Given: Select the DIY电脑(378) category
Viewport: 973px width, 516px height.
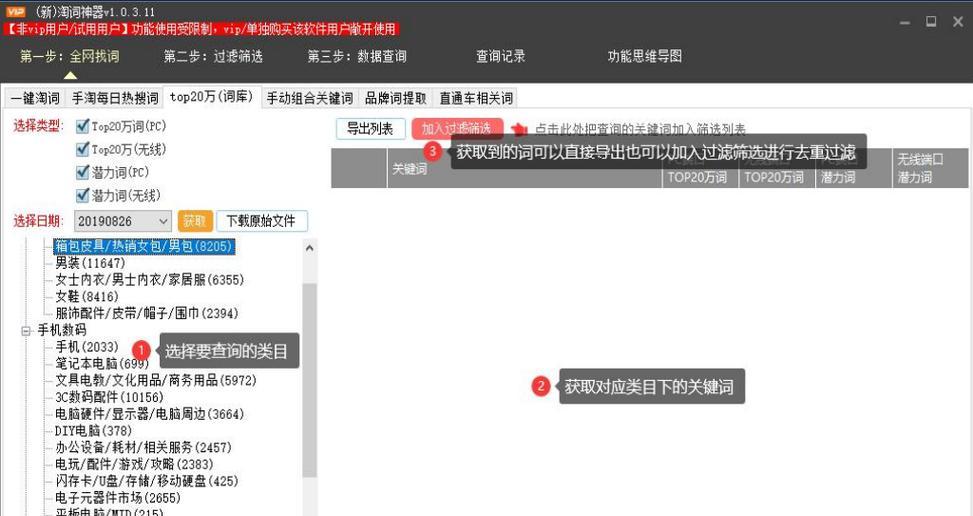Looking at the screenshot, I should tap(93, 430).
